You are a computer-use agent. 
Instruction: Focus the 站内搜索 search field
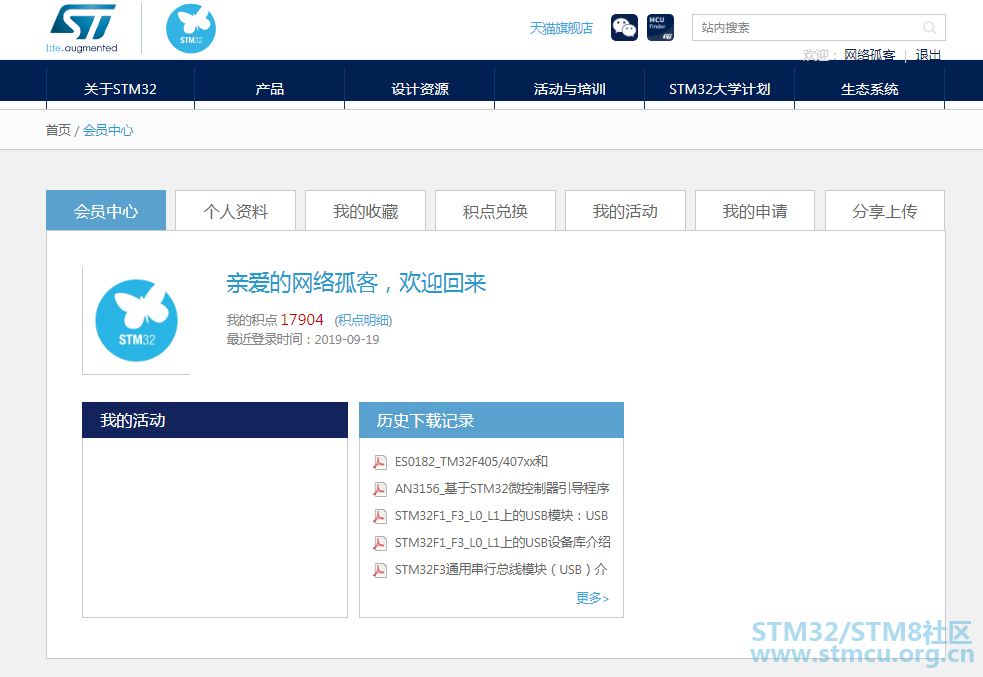819,28
